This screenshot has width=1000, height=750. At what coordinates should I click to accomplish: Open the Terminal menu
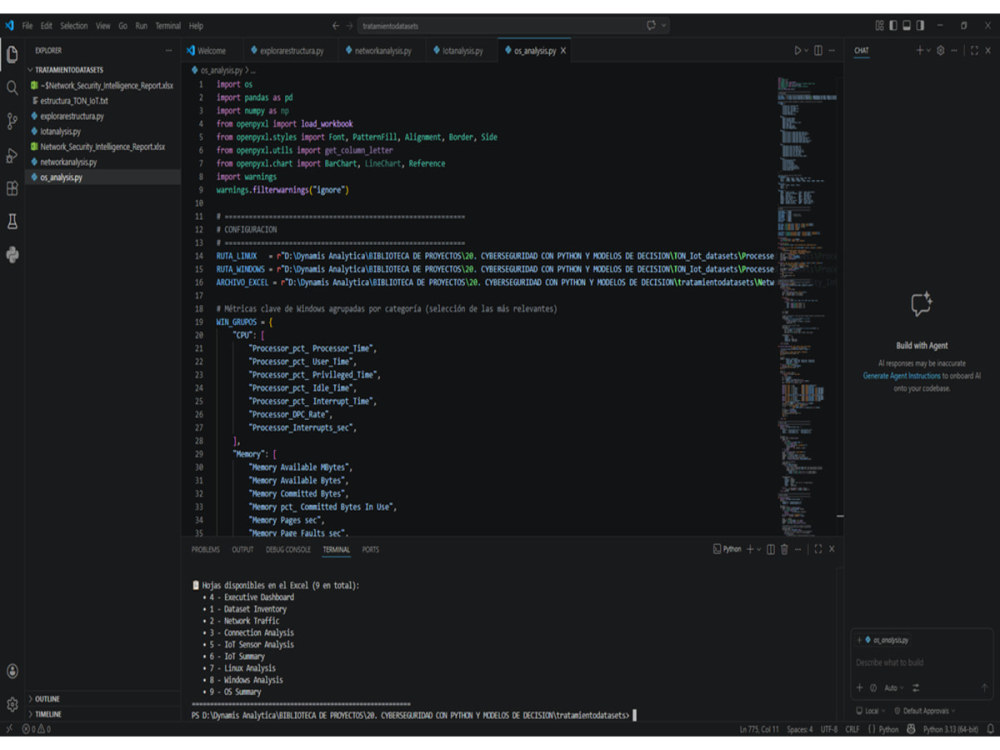point(168,26)
